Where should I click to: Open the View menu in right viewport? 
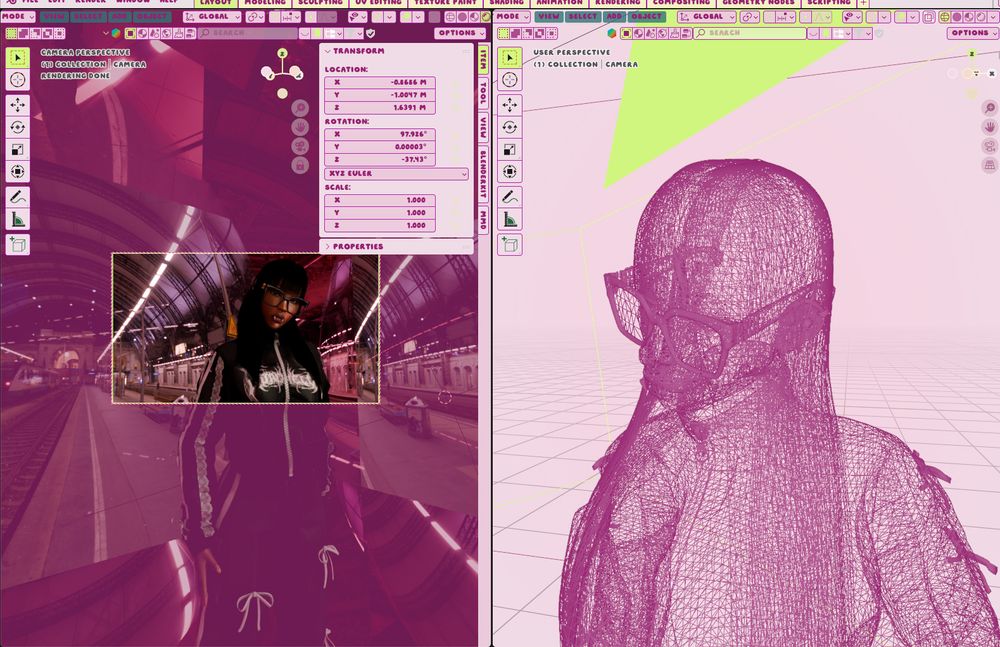(x=548, y=17)
